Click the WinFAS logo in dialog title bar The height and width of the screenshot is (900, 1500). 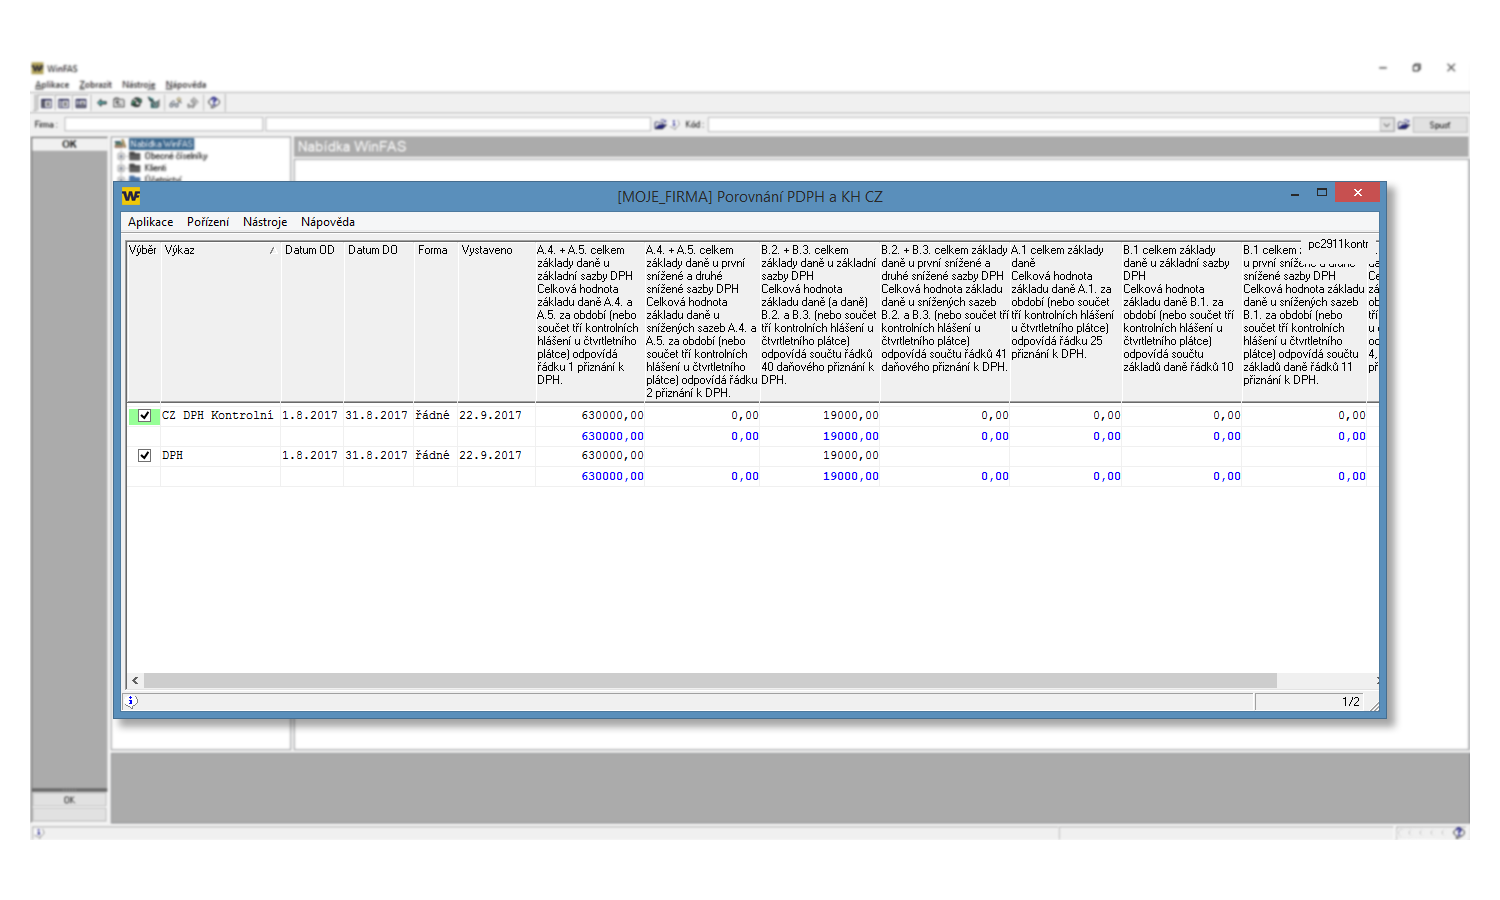coord(130,196)
